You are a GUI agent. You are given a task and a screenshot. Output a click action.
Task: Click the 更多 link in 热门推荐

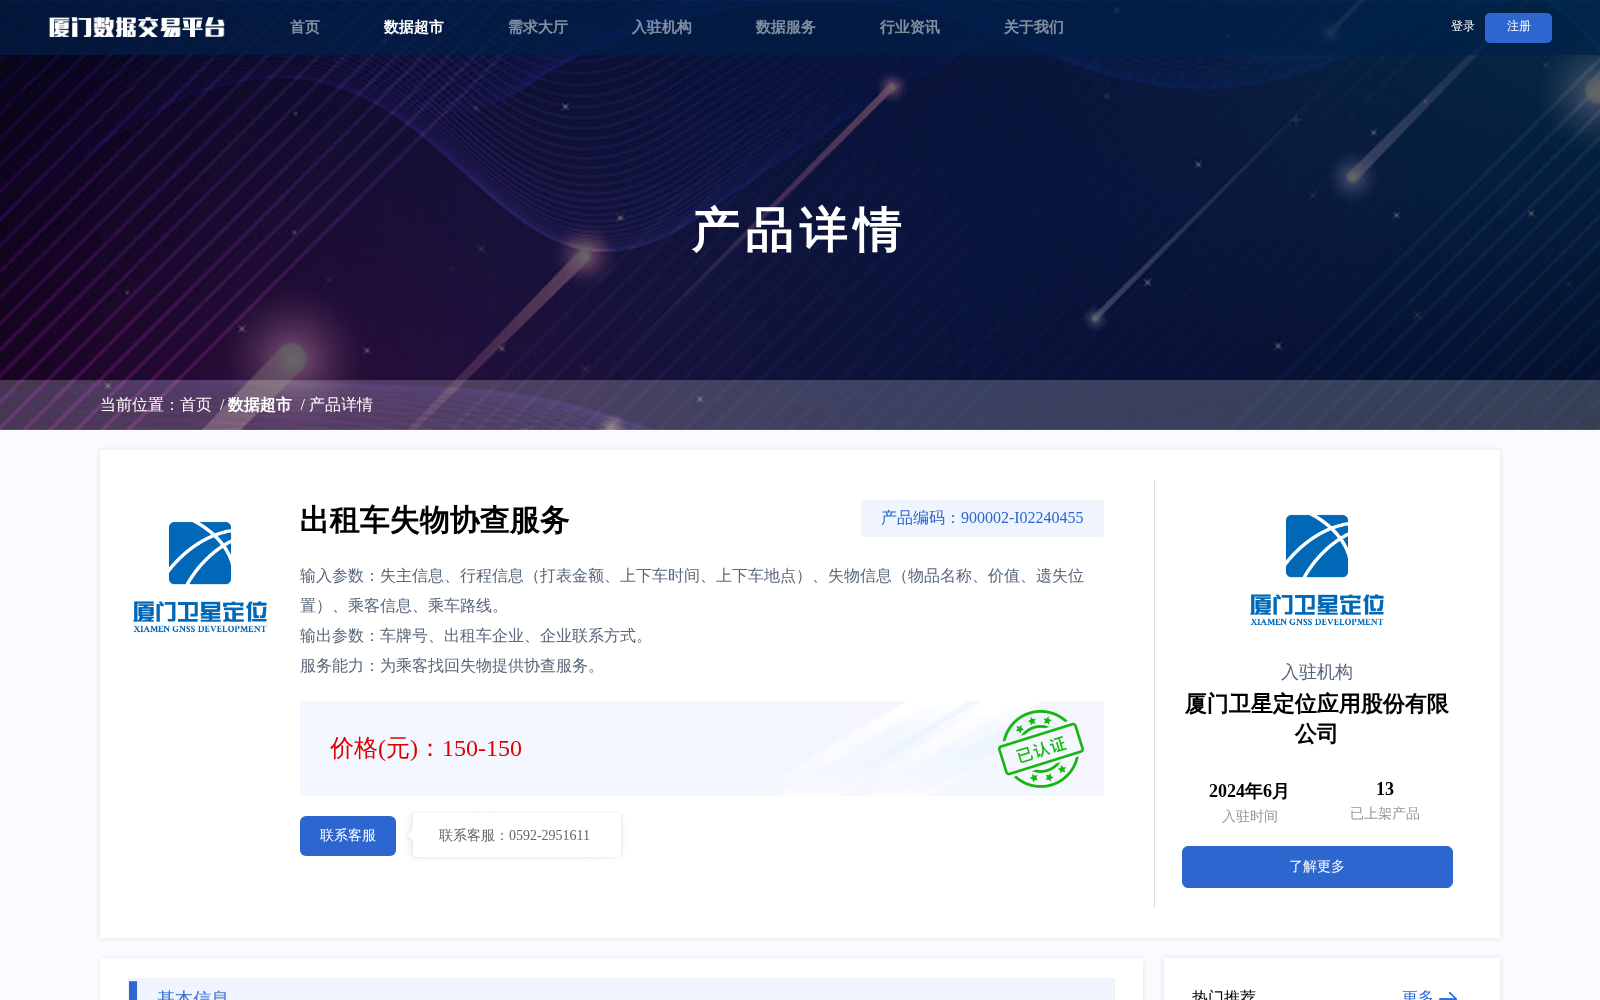[x=1417, y=995]
